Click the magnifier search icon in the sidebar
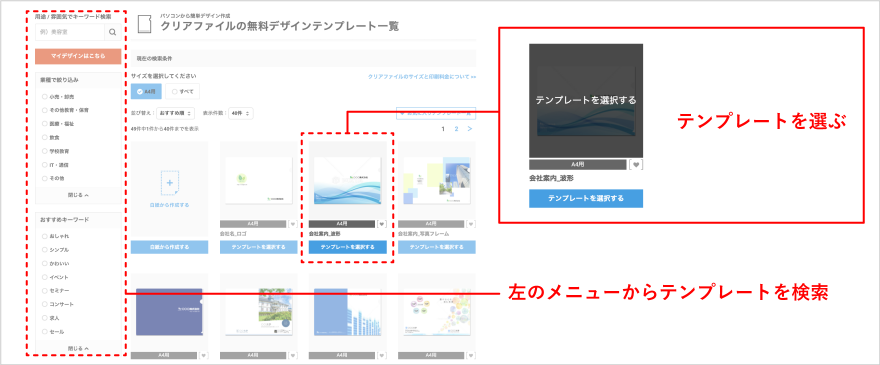Screen dimensions: 880x365 112,33
